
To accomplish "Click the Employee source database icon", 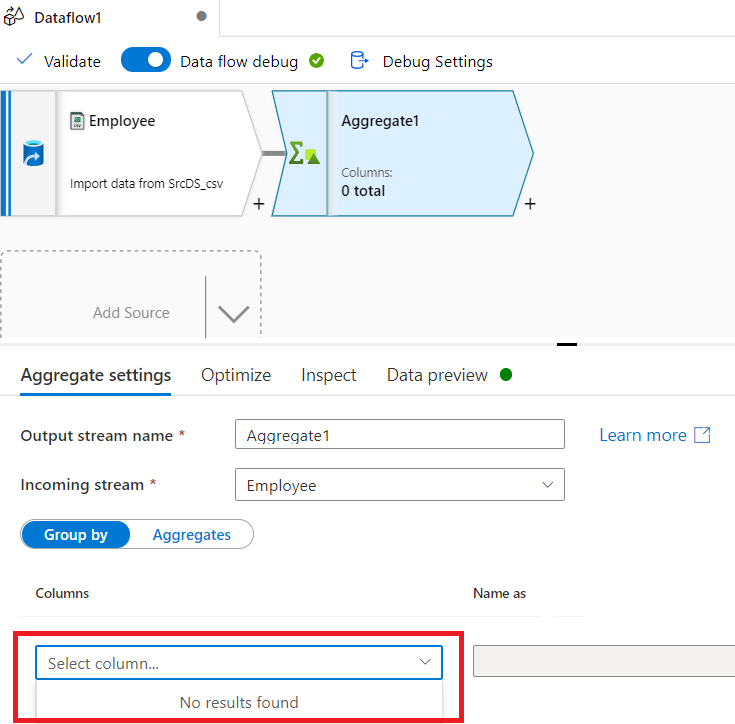I will pos(33,153).
